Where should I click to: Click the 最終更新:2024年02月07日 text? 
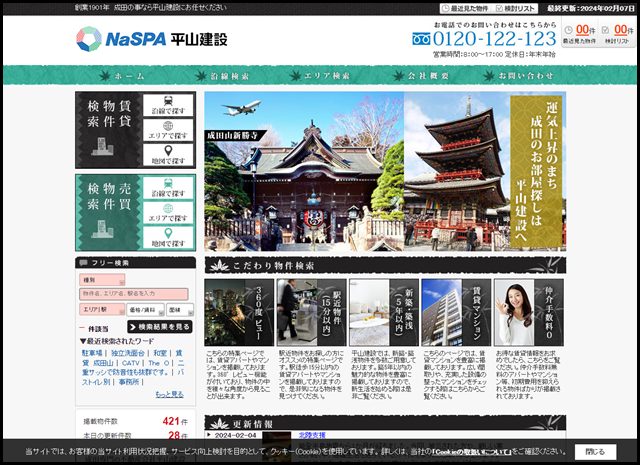point(591,8)
